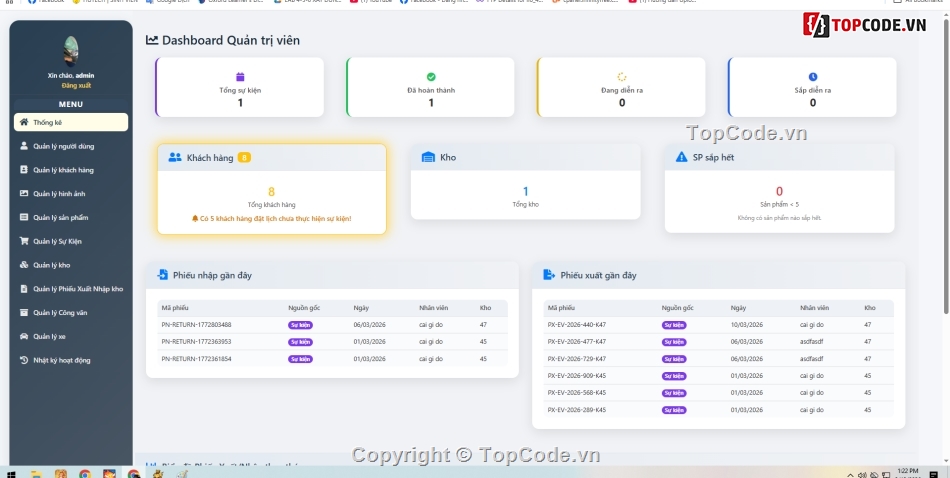
Task: Click Sự kiện badge in PX-EV-2026-440-K47 row
Action: coord(674,325)
